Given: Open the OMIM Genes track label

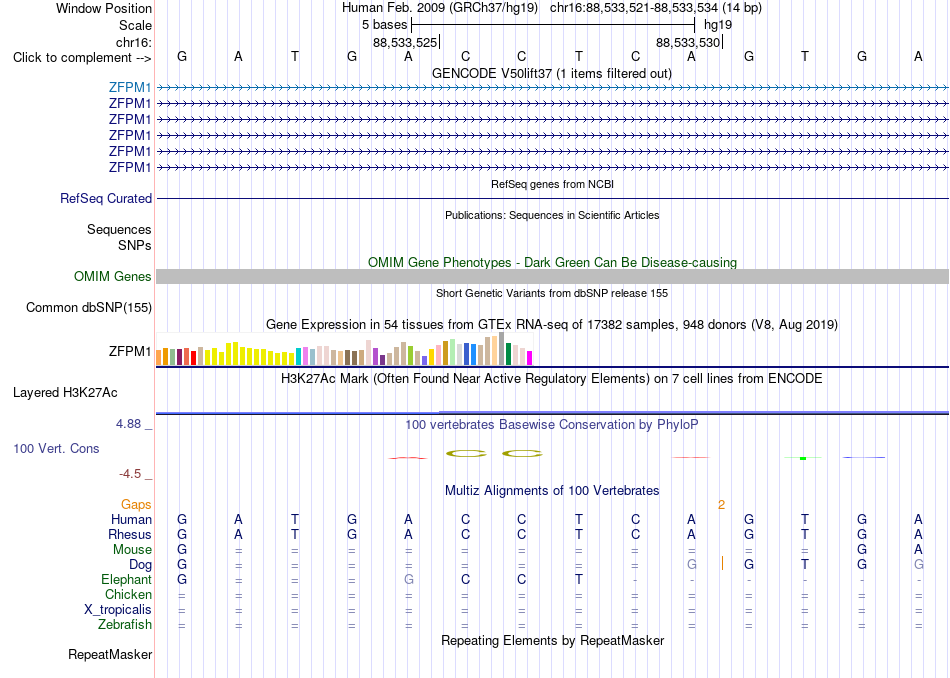Looking at the screenshot, I should 112,276.
